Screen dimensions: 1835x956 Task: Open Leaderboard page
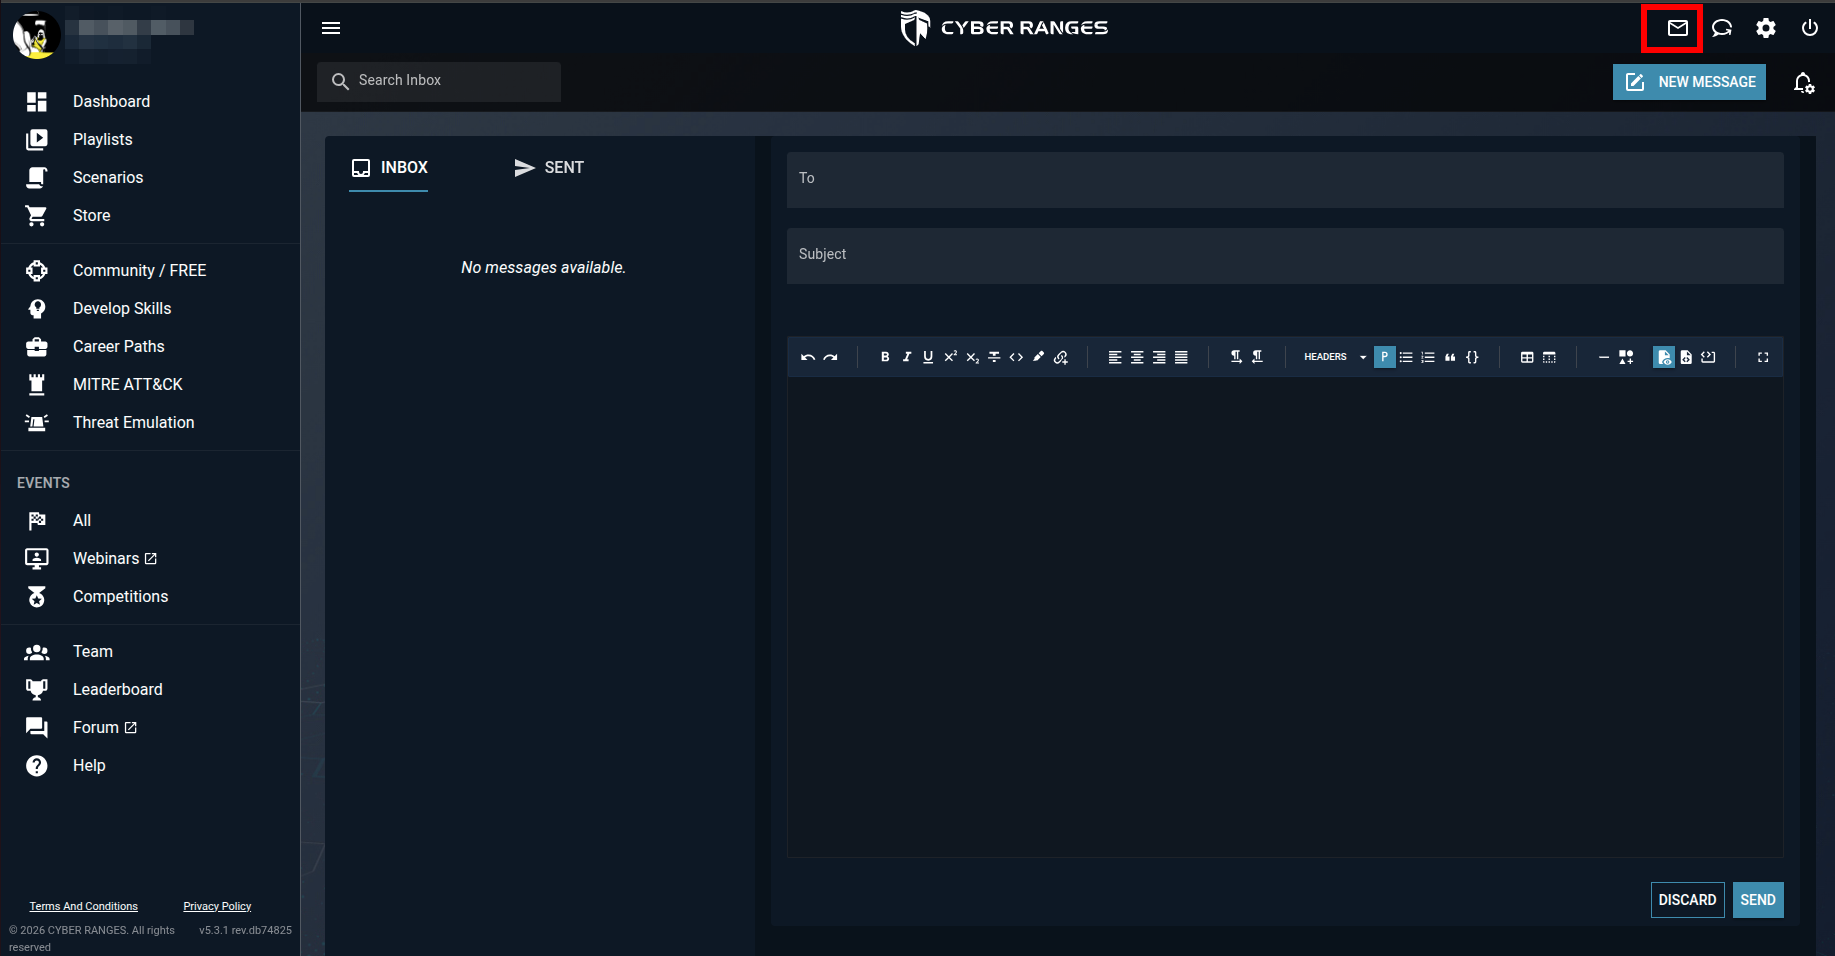click(x=117, y=690)
